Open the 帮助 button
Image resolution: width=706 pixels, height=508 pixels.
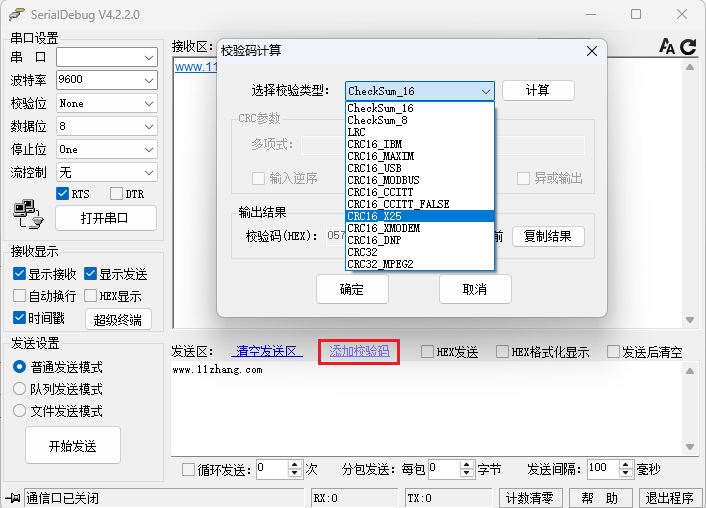tap(601, 498)
